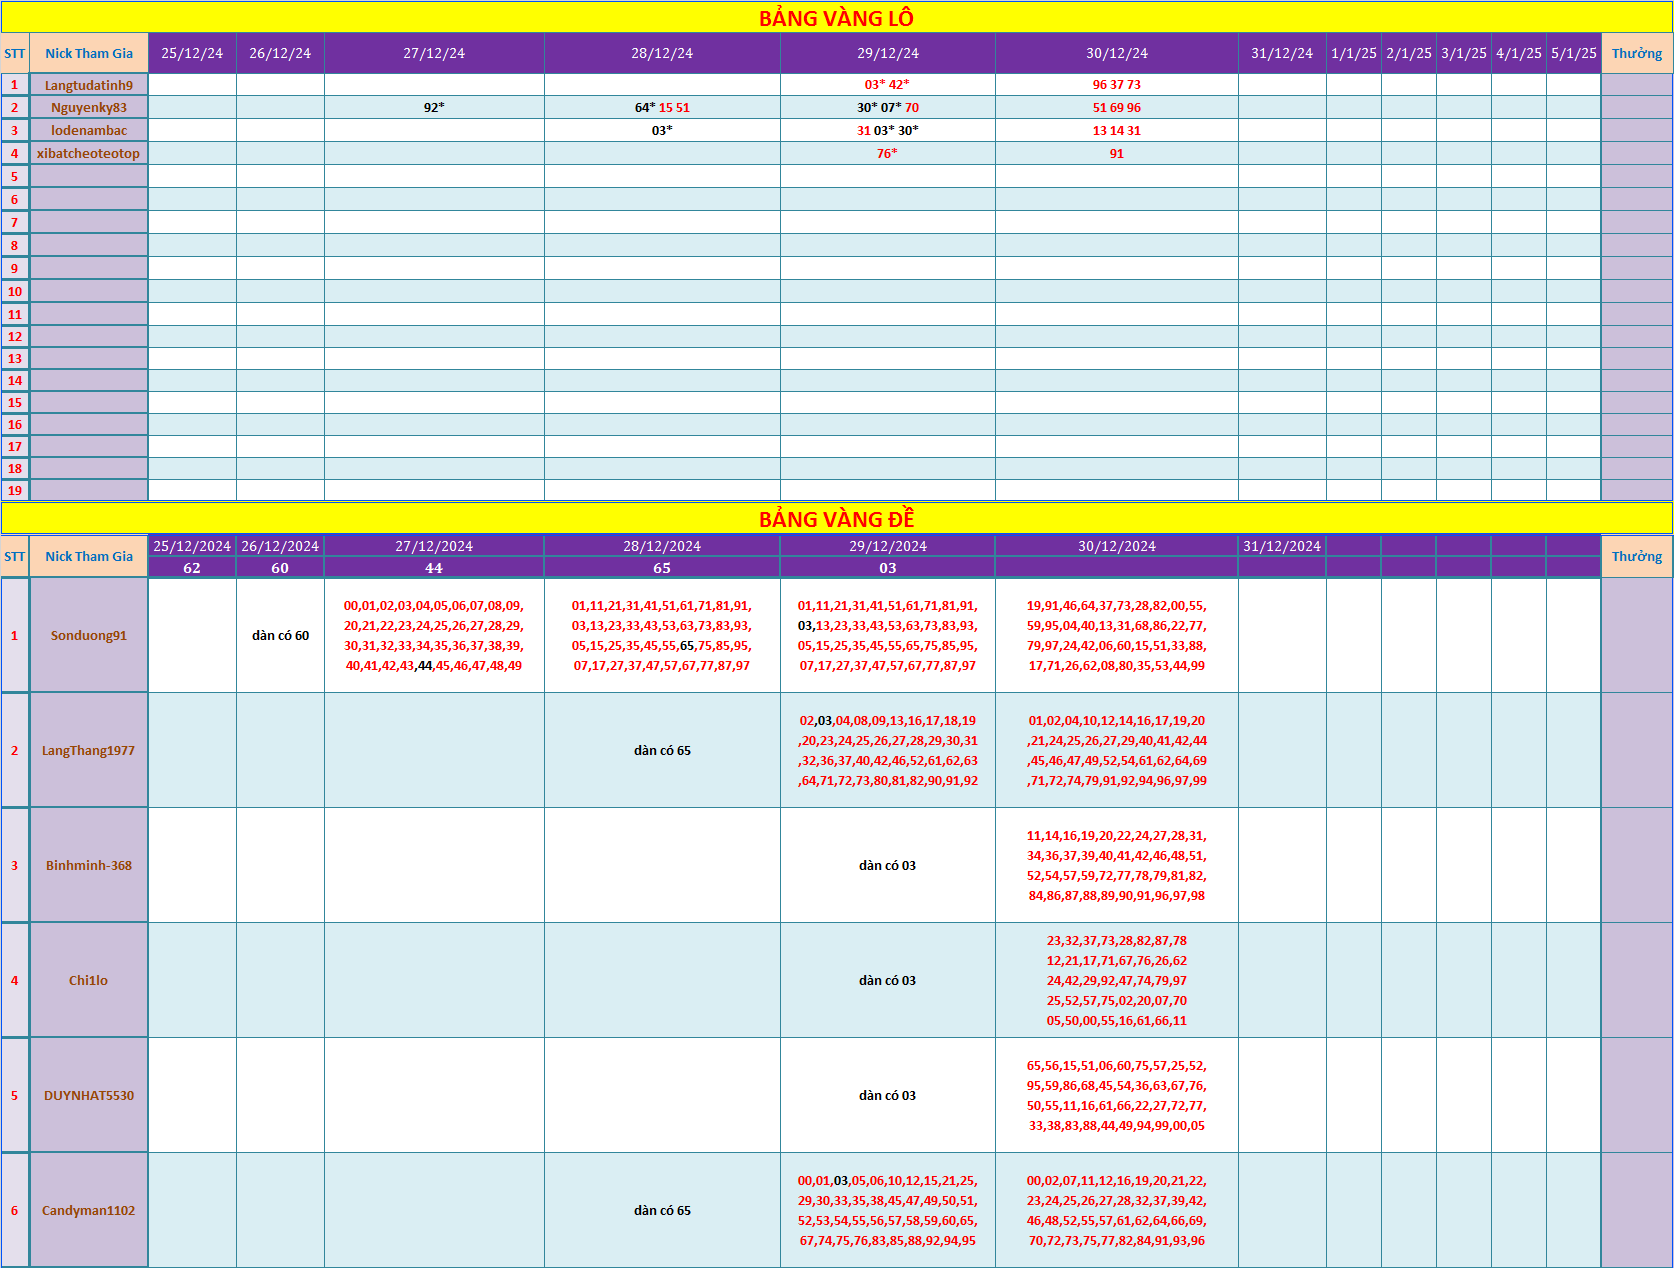Click the result 65 under 28/12/2024
Screen dimensions: 1674x1268
pos(662,567)
